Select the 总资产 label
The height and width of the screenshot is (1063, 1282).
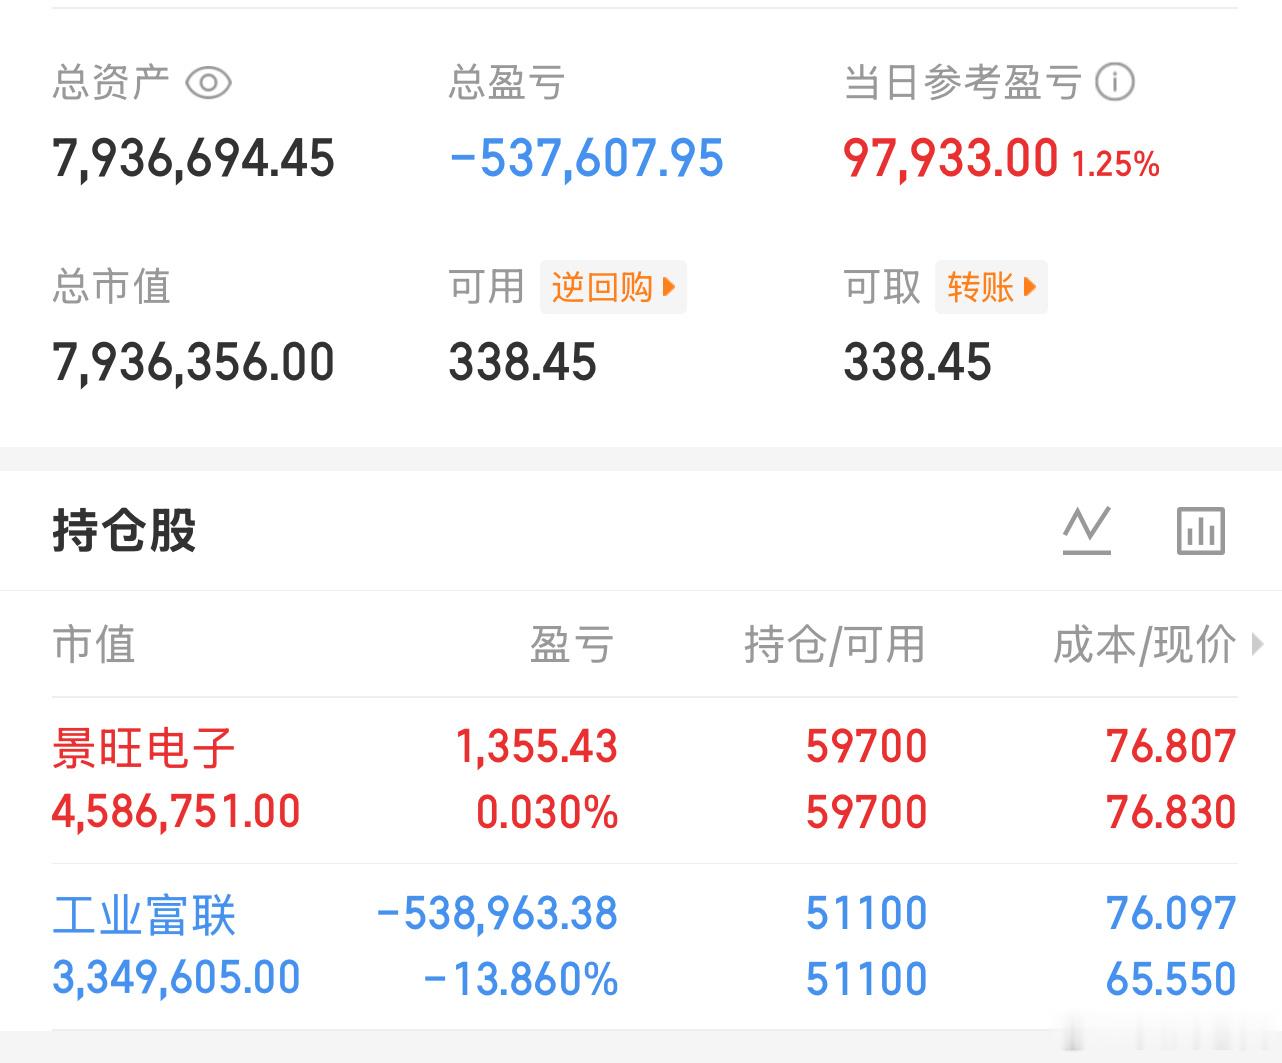pos(111,82)
